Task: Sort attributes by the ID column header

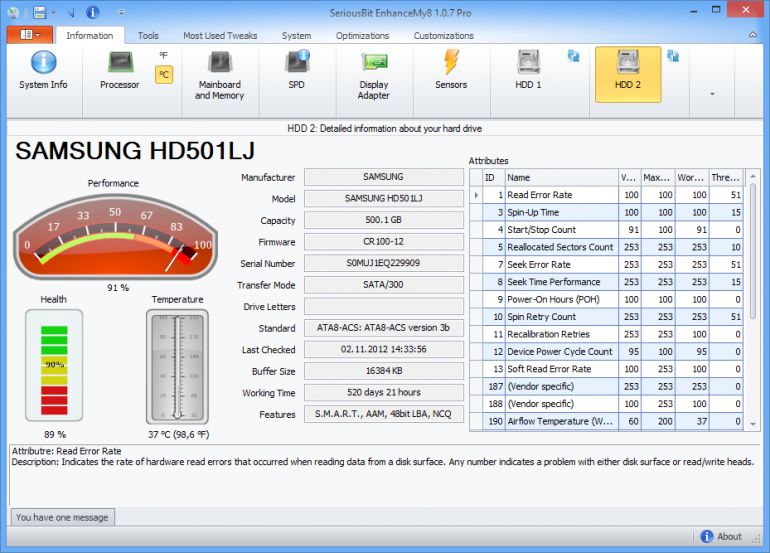Action: [494, 177]
